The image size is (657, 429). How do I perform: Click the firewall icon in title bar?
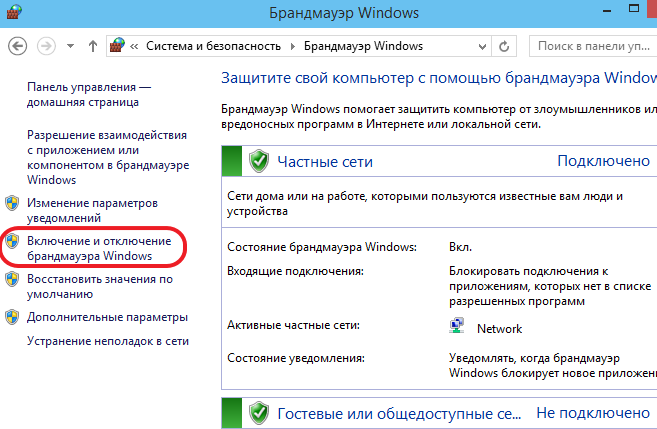14,12
